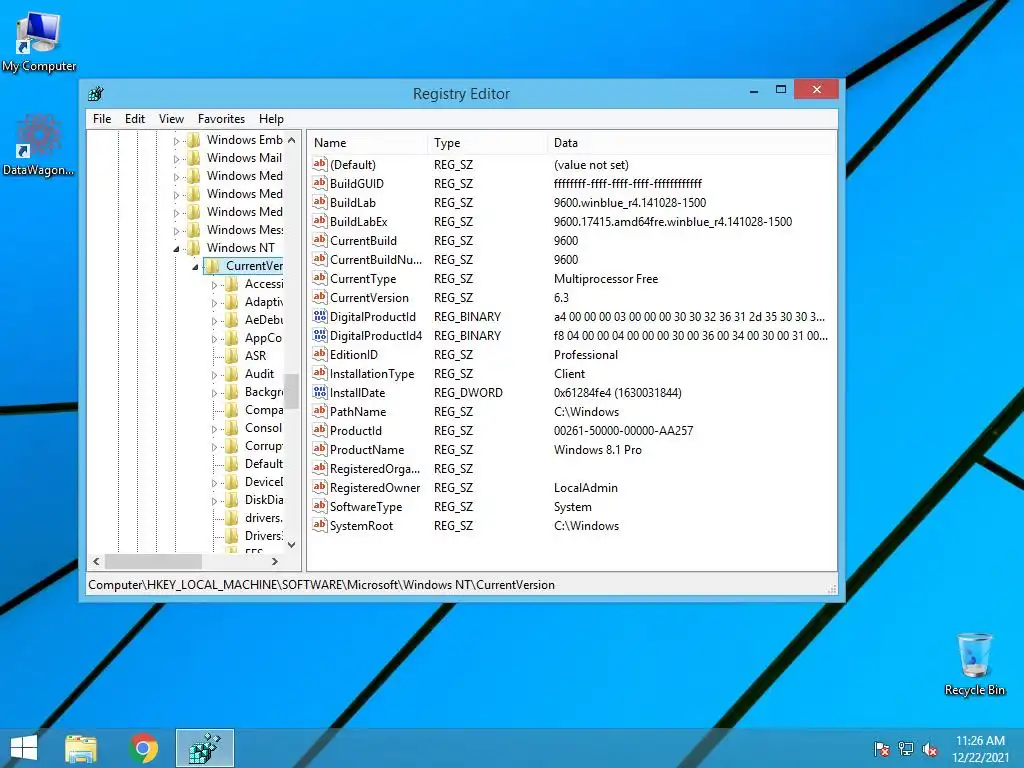Select the CurrentBuild value row
Viewport: 1024px width, 768px height.
pyautogui.click(x=571, y=240)
